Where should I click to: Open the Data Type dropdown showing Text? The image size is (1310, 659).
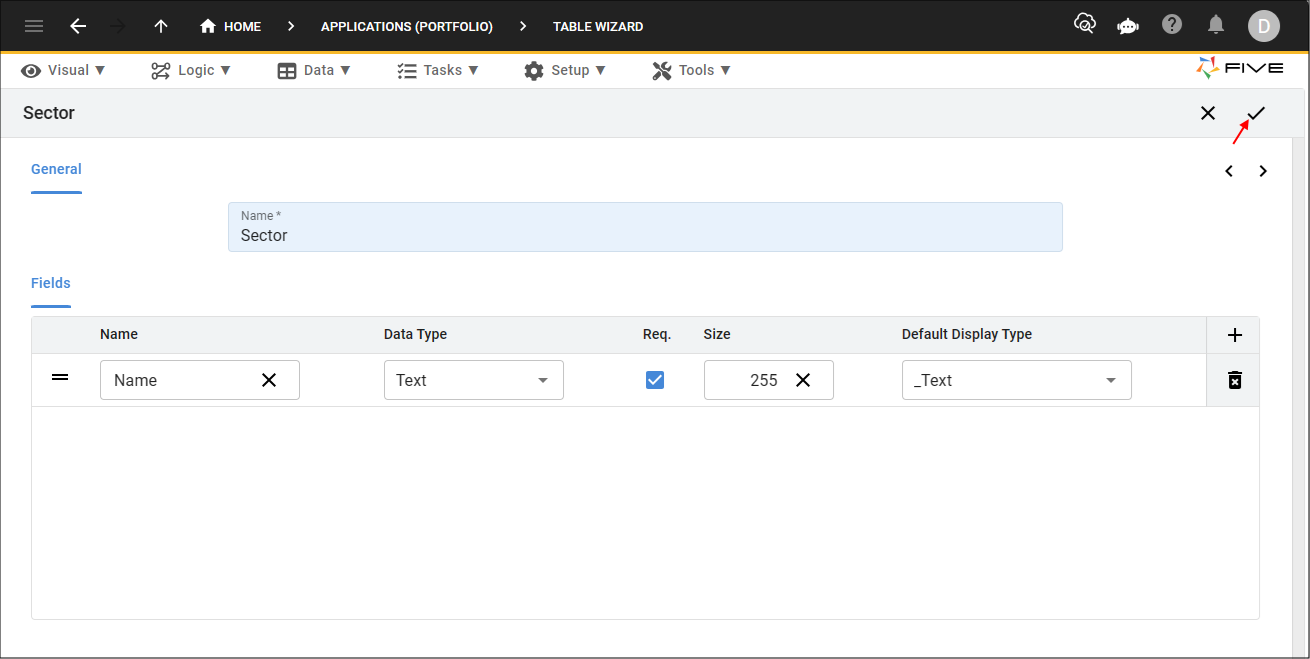tap(474, 380)
